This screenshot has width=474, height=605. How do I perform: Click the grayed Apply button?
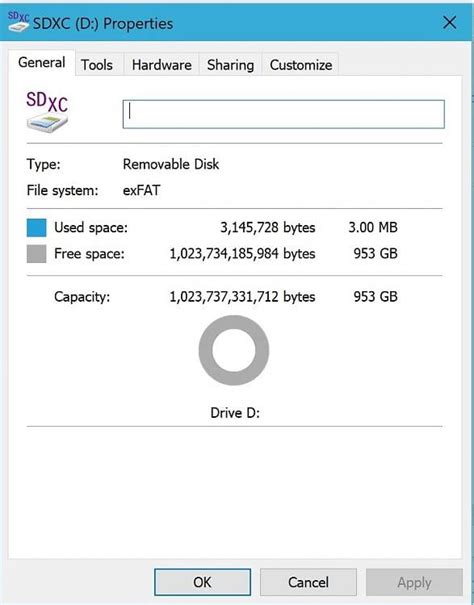(414, 582)
